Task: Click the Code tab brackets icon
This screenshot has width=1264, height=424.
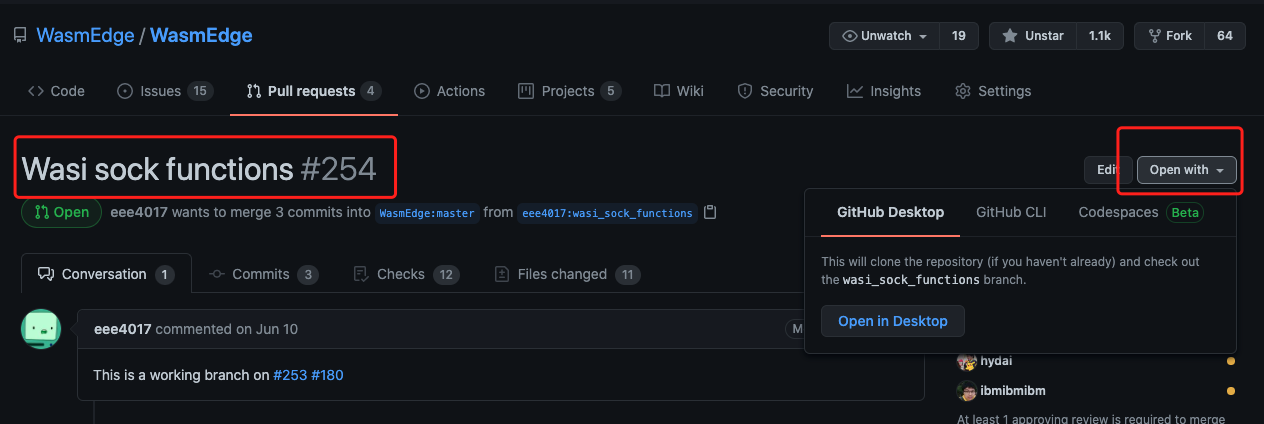Action: (x=35, y=91)
